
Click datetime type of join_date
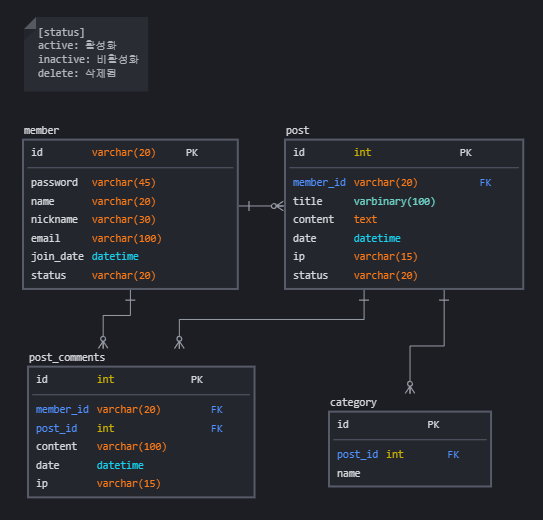pyautogui.click(x=115, y=257)
